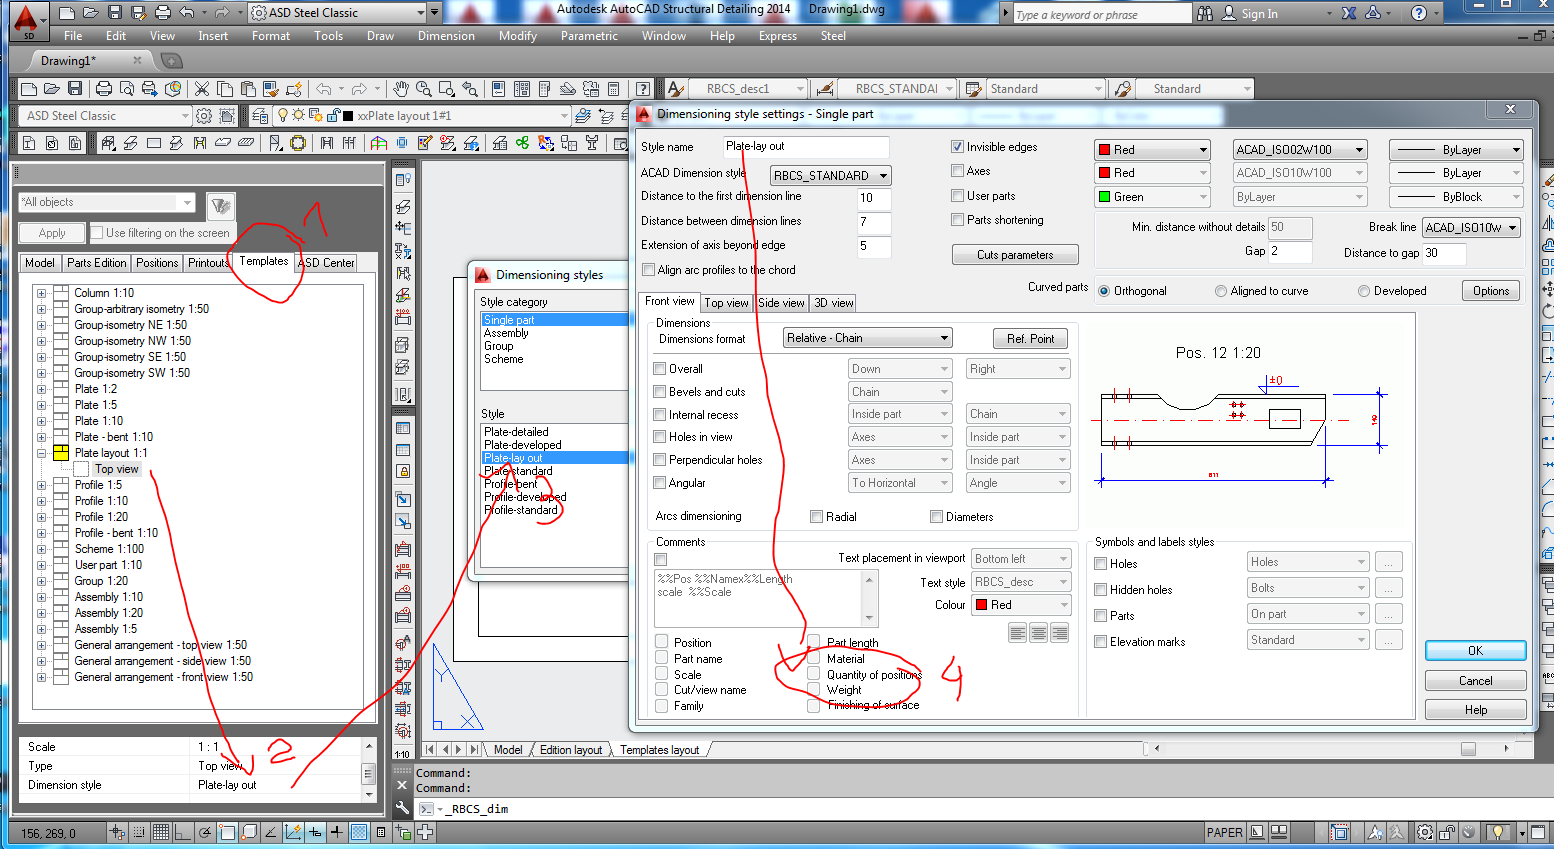Switch to the Positions tab
The width and height of the screenshot is (1554, 849).
pos(157,263)
